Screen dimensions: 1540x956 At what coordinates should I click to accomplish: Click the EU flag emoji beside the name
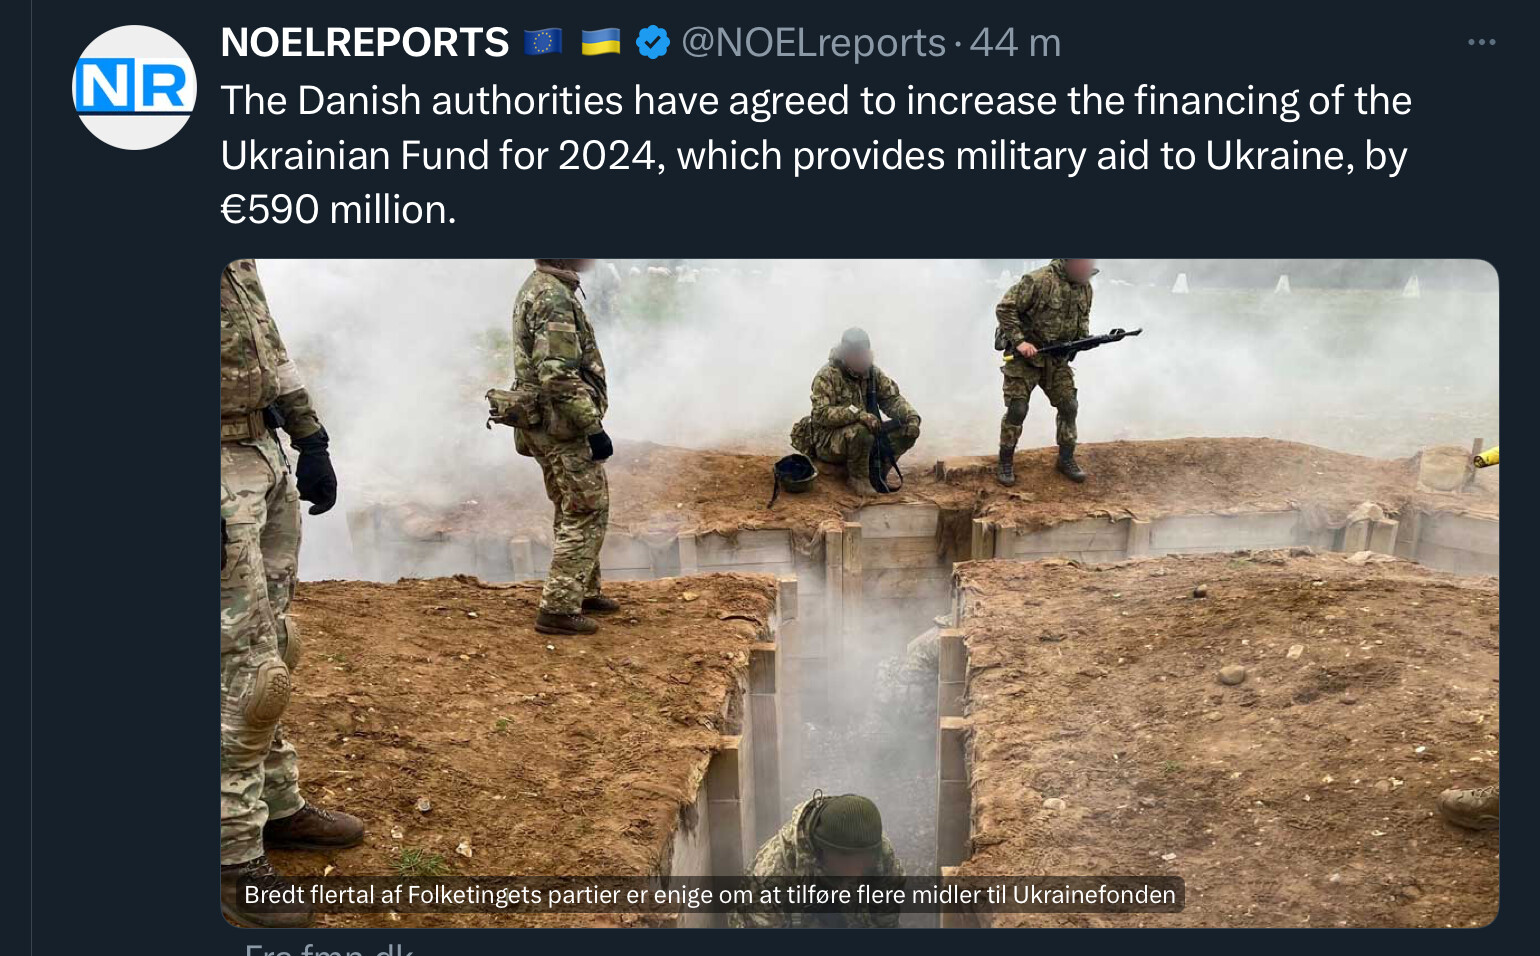click(543, 42)
